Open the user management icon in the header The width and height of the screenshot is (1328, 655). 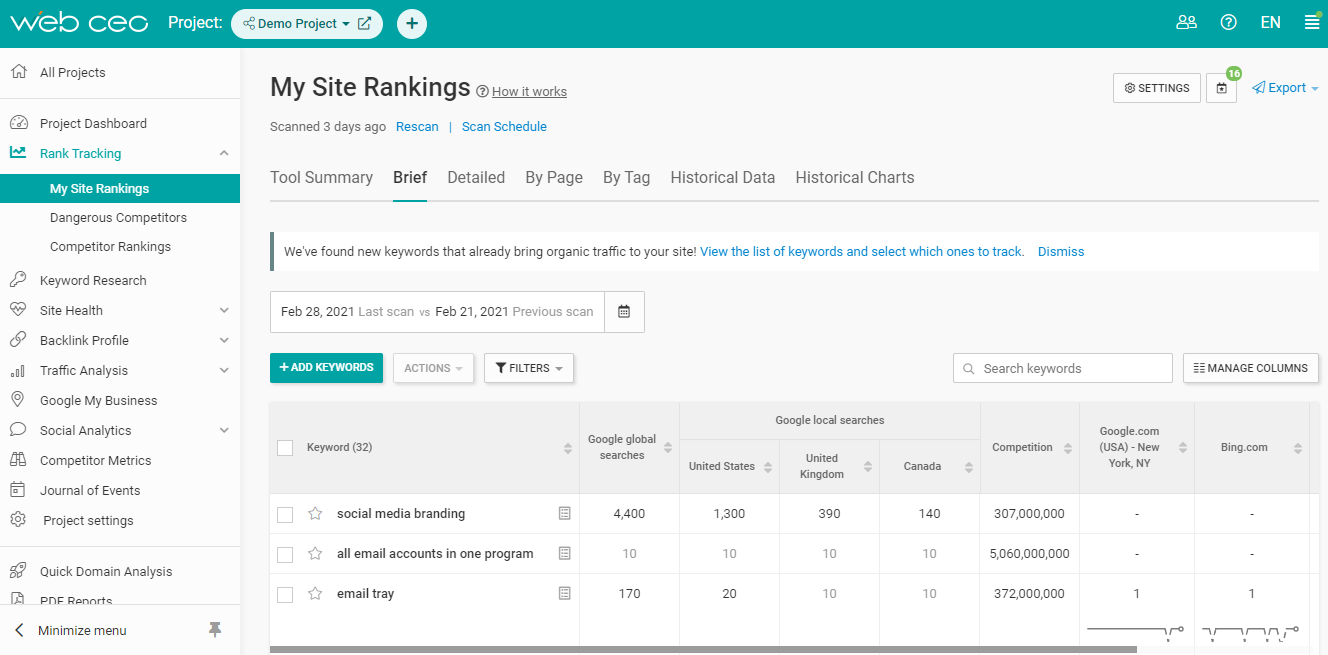[1186, 21]
